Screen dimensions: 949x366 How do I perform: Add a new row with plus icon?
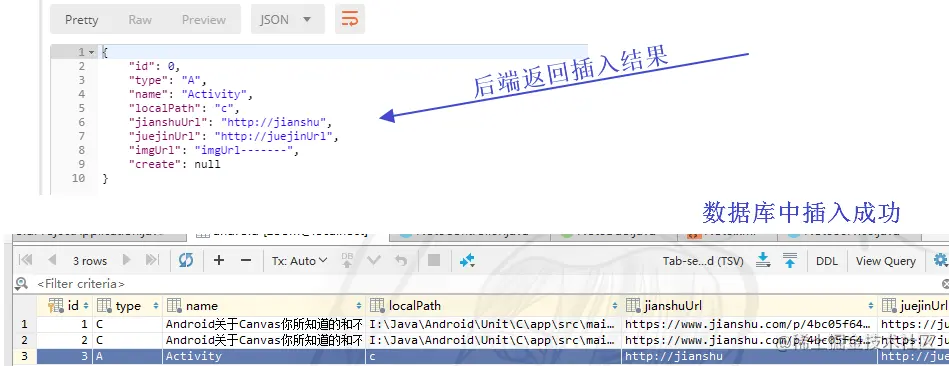(219, 260)
